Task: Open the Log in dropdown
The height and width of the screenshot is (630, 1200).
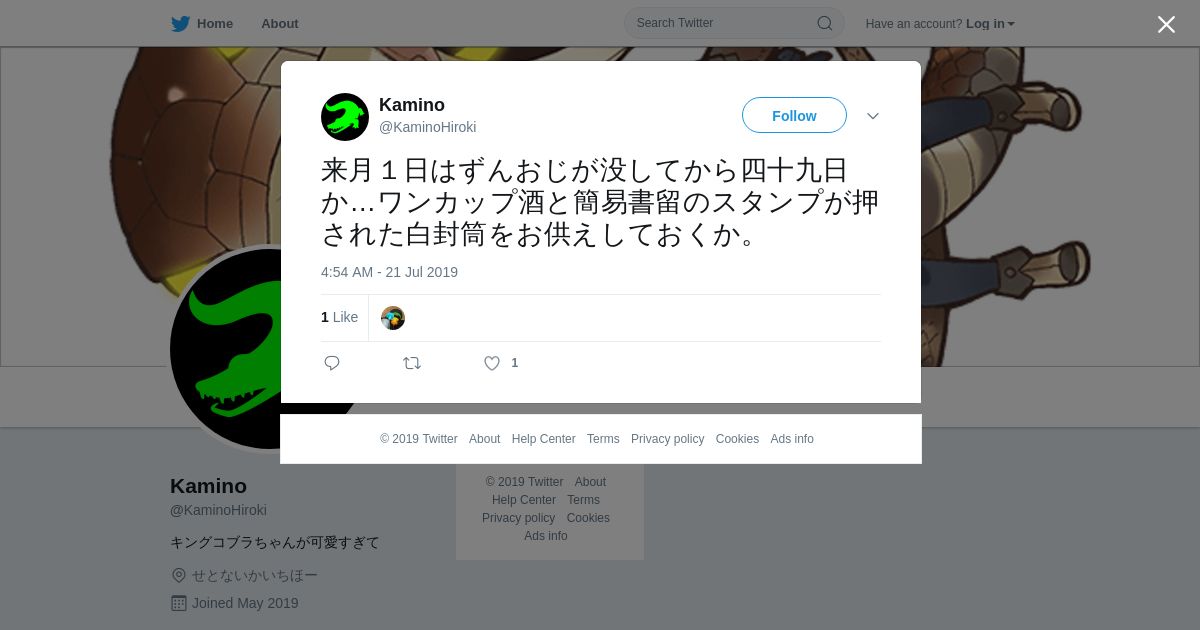Action: [990, 24]
